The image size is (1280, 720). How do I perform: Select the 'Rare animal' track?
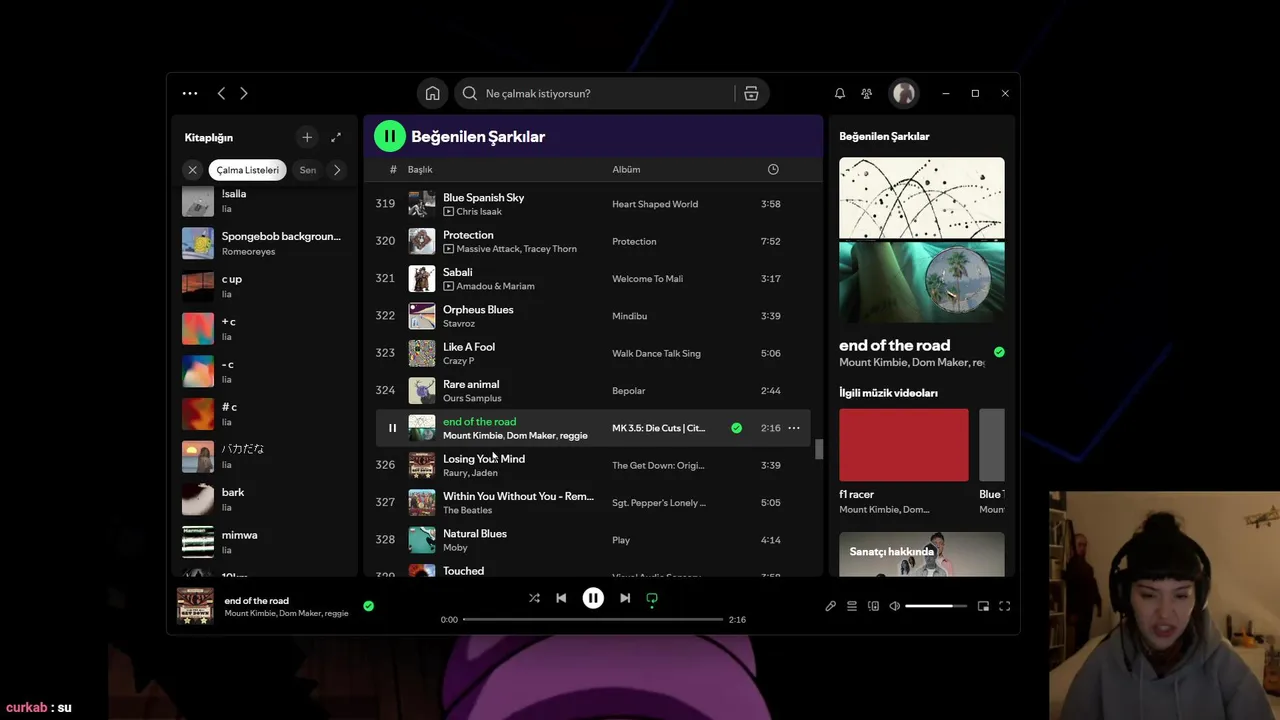pyautogui.click(x=593, y=391)
